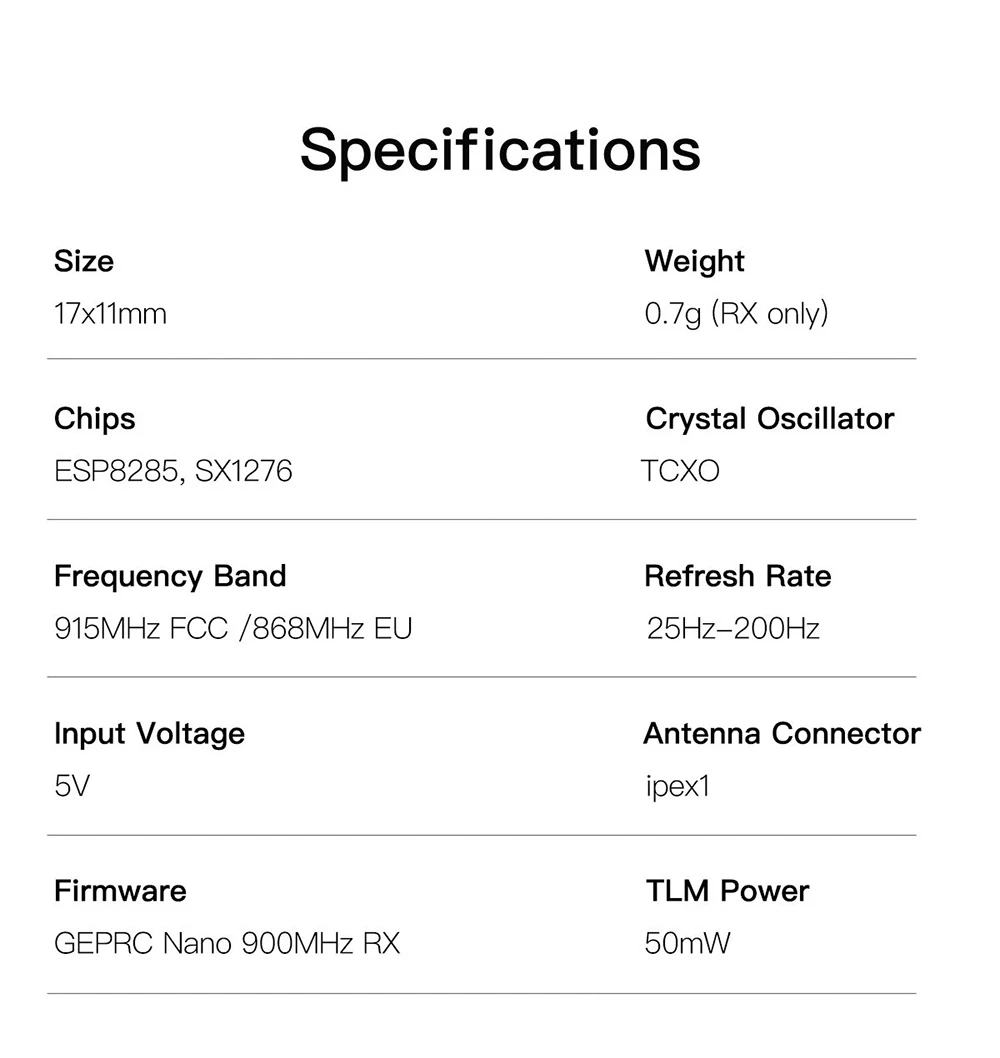Click the 915MHz FCC /868MHz EU text
1000x1058 pixels.
233,629
